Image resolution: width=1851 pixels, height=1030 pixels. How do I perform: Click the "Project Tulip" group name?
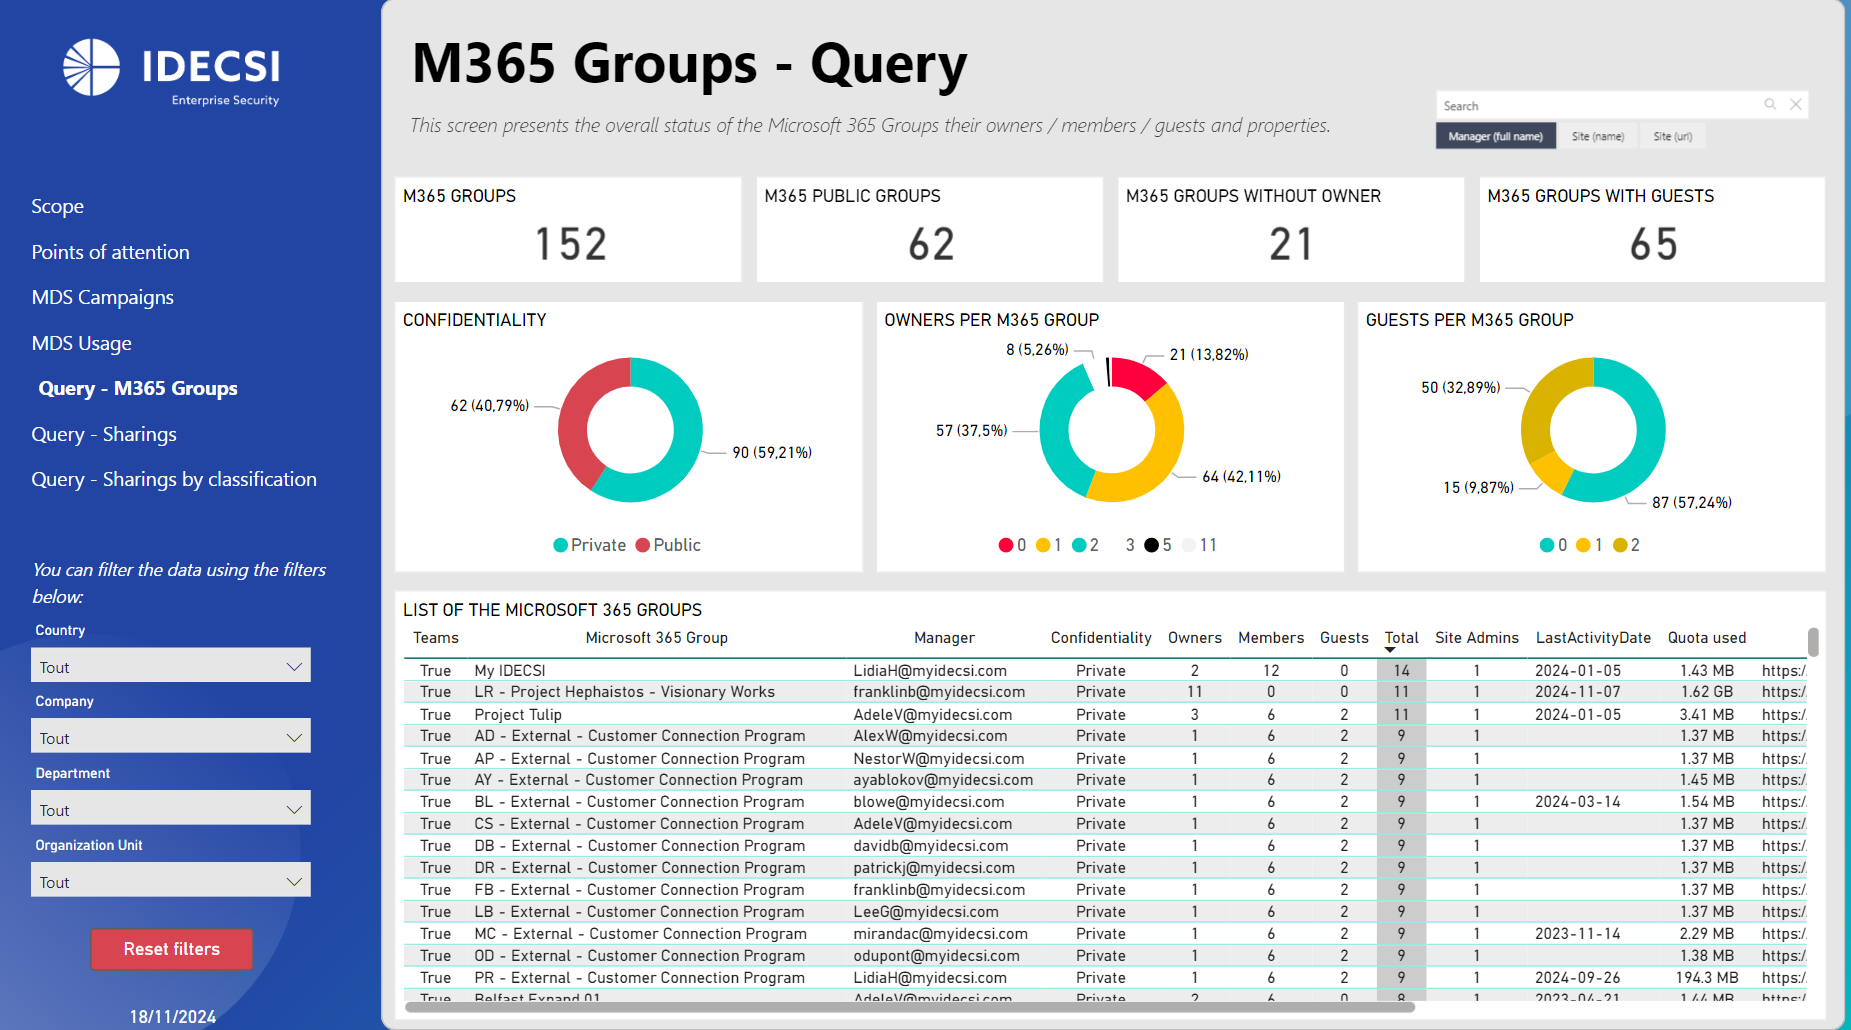518,715
